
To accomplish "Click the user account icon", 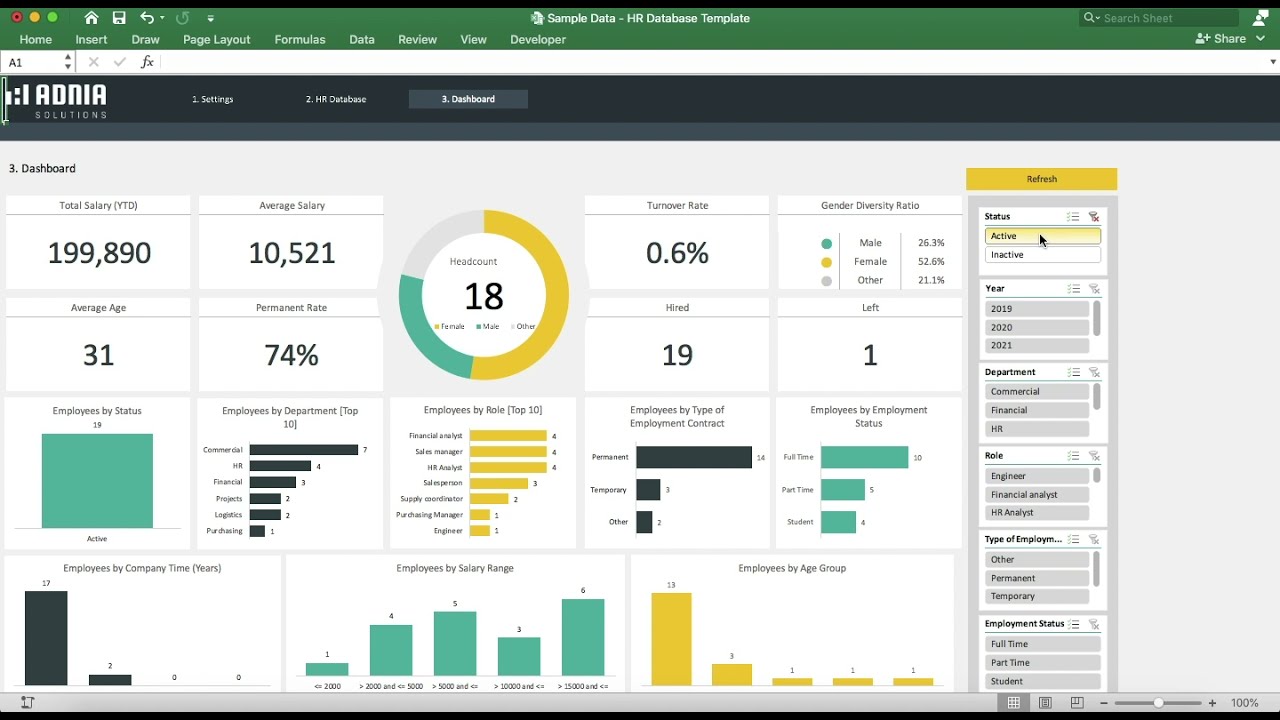I will (1259, 18).
